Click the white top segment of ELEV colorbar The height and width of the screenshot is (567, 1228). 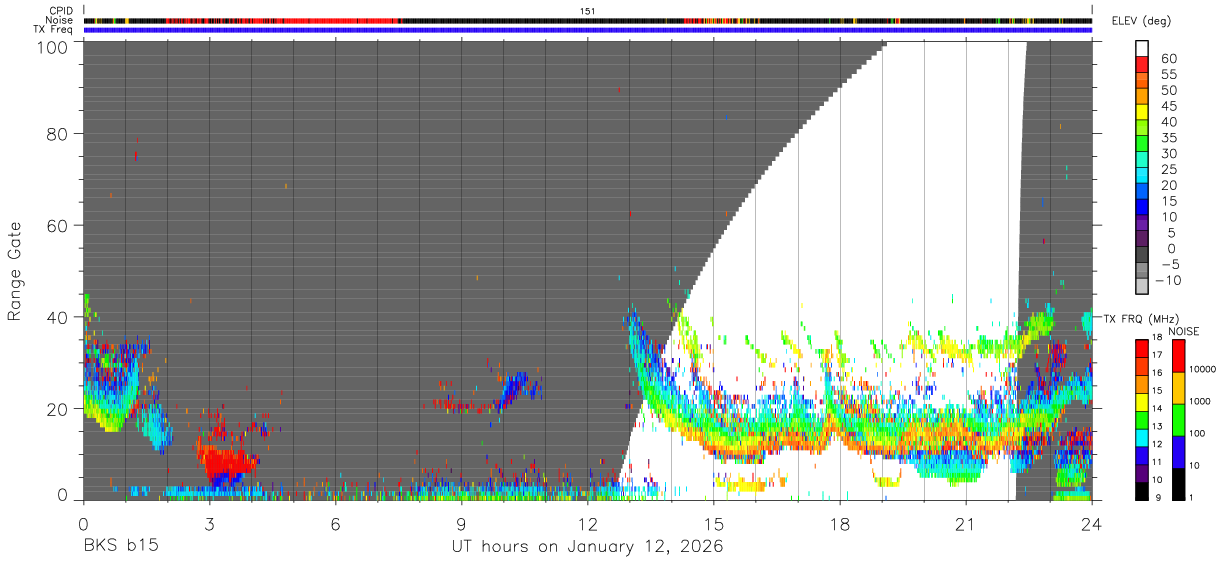pyautogui.click(x=1142, y=48)
